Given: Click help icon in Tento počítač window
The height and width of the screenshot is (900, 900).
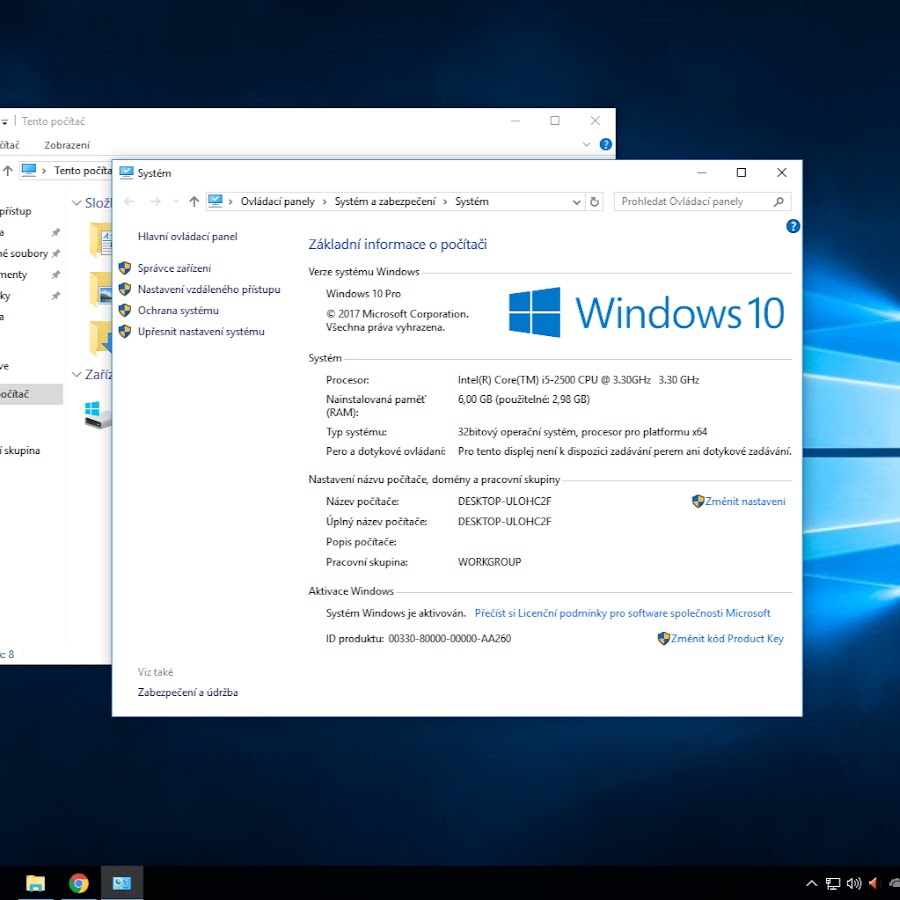Looking at the screenshot, I should (x=606, y=145).
